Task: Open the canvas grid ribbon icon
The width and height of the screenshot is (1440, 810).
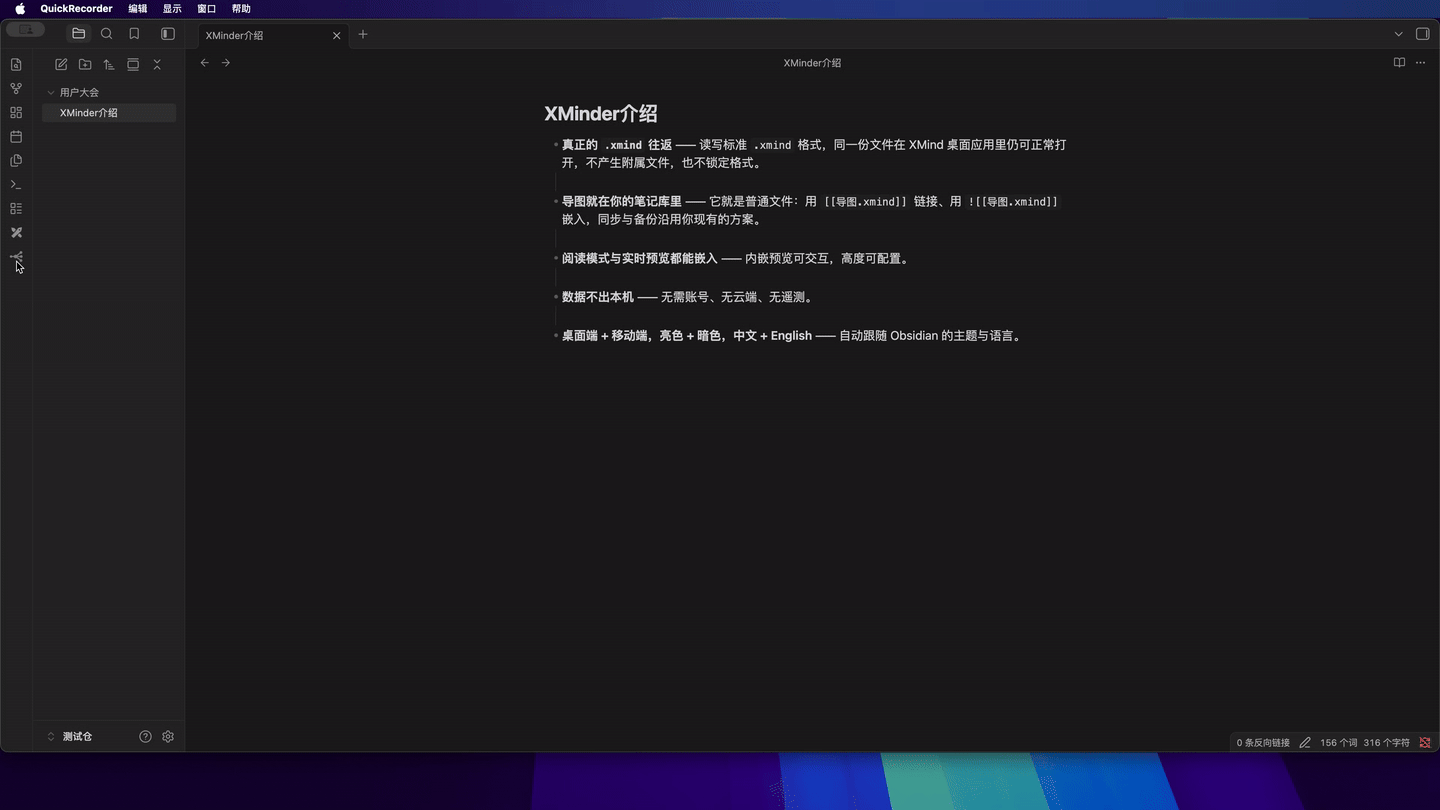Action: (x=16, y=112)
